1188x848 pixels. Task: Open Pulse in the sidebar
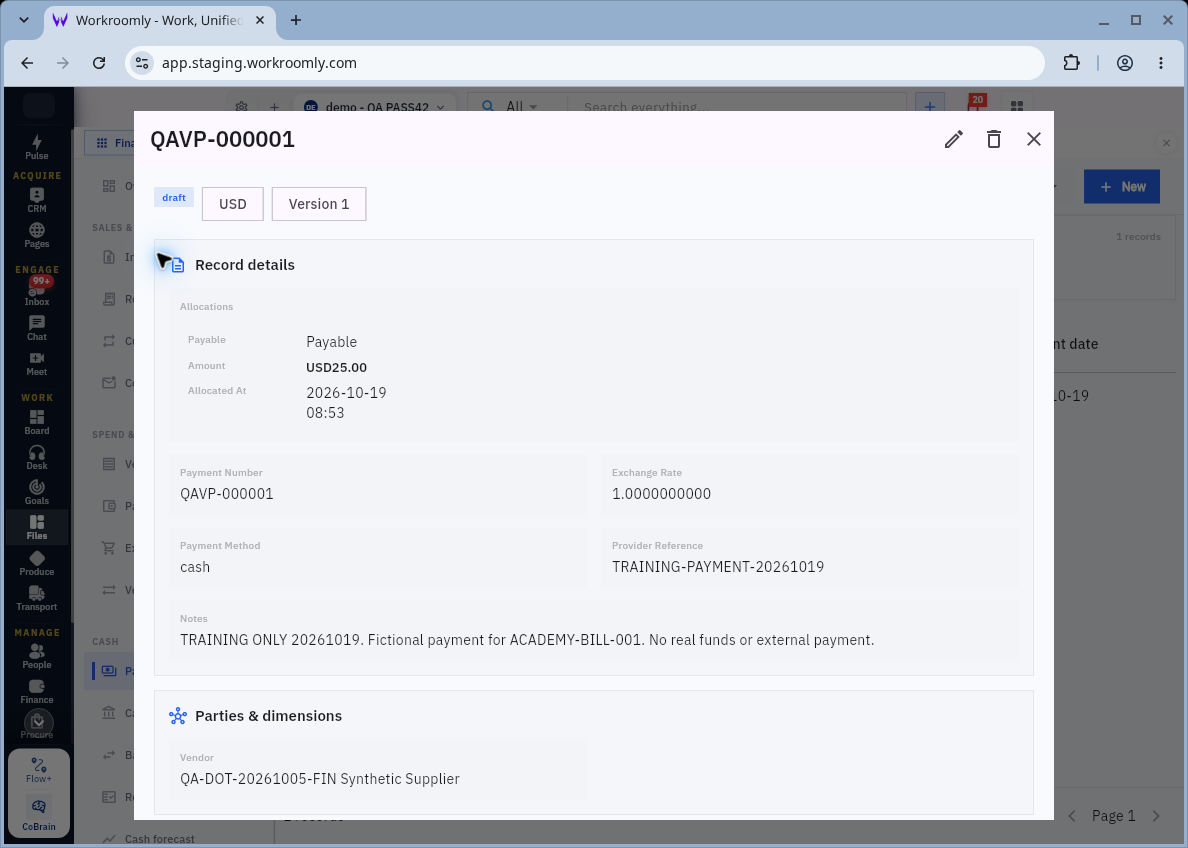(x=36, y=147)
